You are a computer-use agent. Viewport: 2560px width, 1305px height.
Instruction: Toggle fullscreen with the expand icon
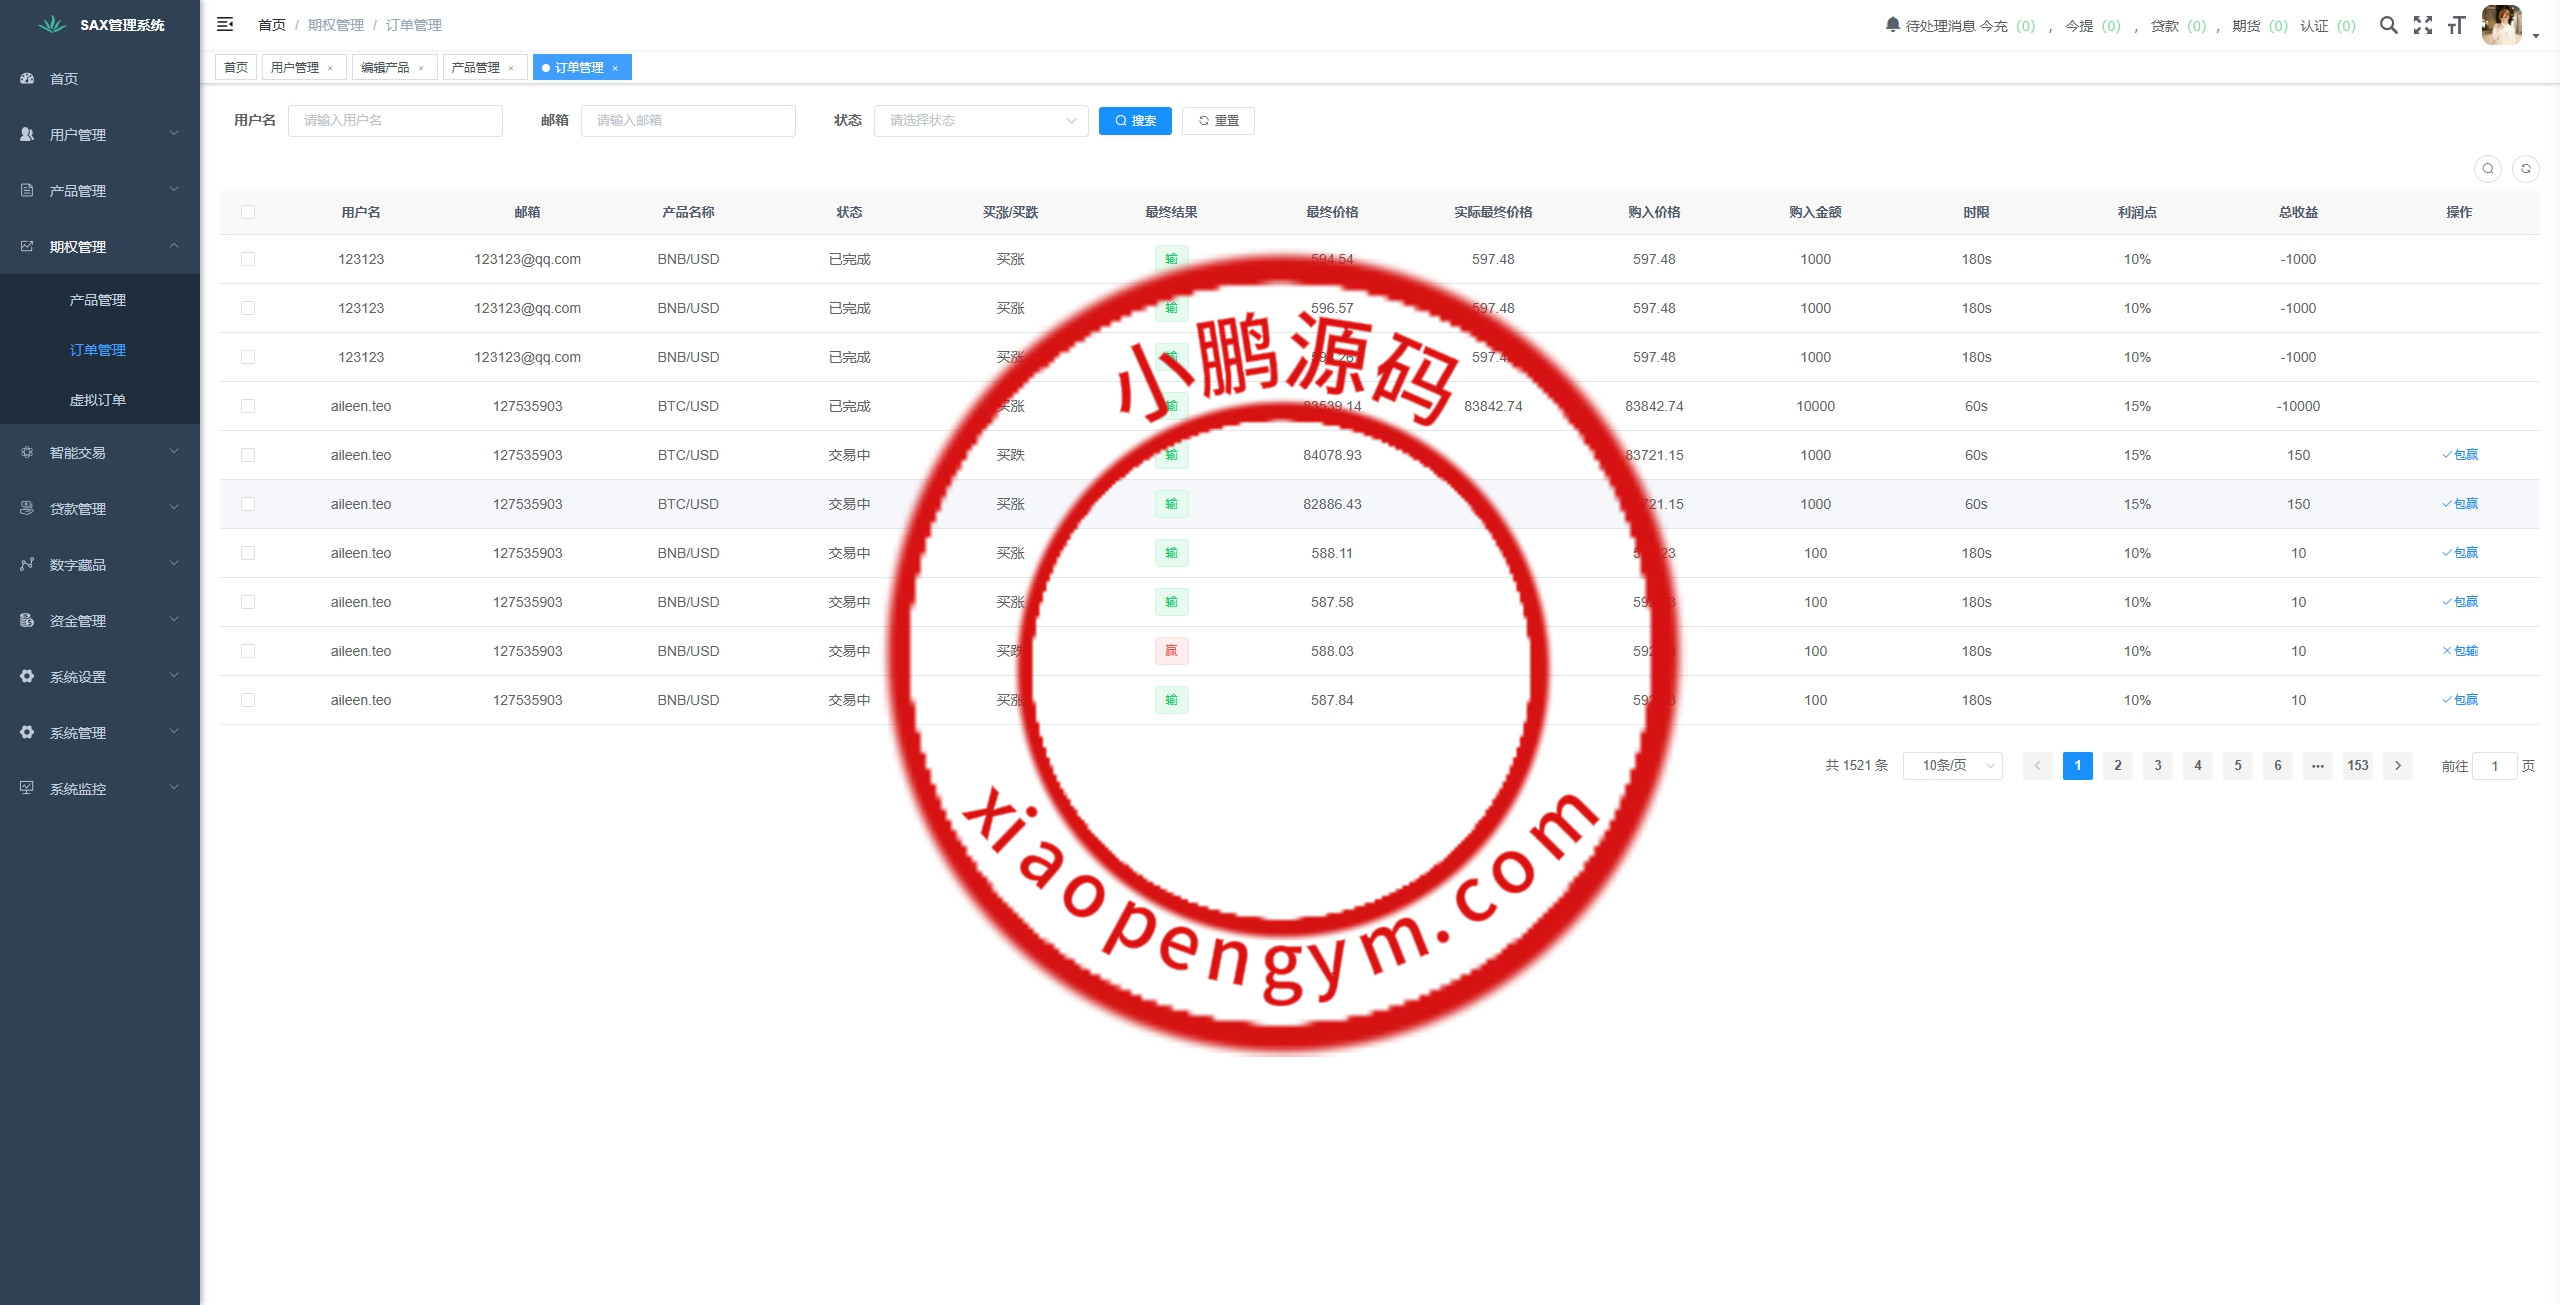(2422, 25)
